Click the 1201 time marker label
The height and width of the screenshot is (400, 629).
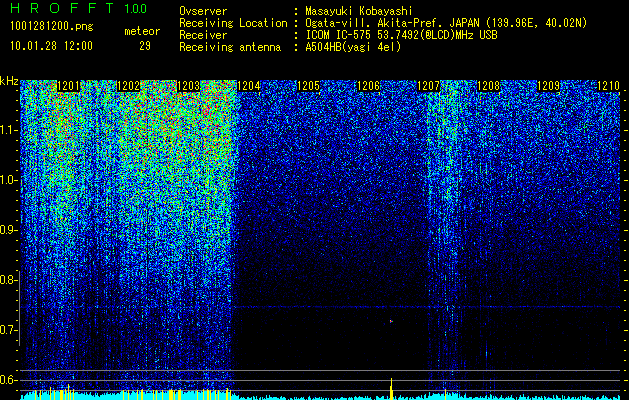click(x=68, y=86)
